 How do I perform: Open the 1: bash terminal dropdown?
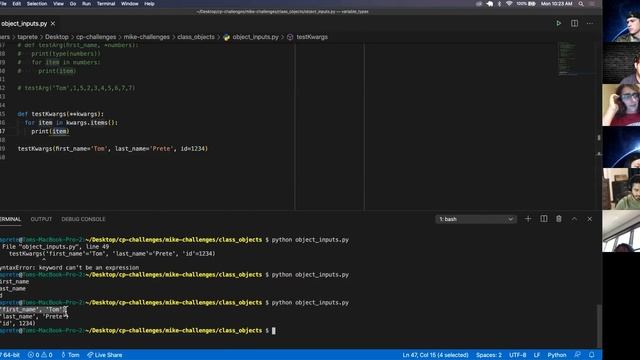click(476, 219)
